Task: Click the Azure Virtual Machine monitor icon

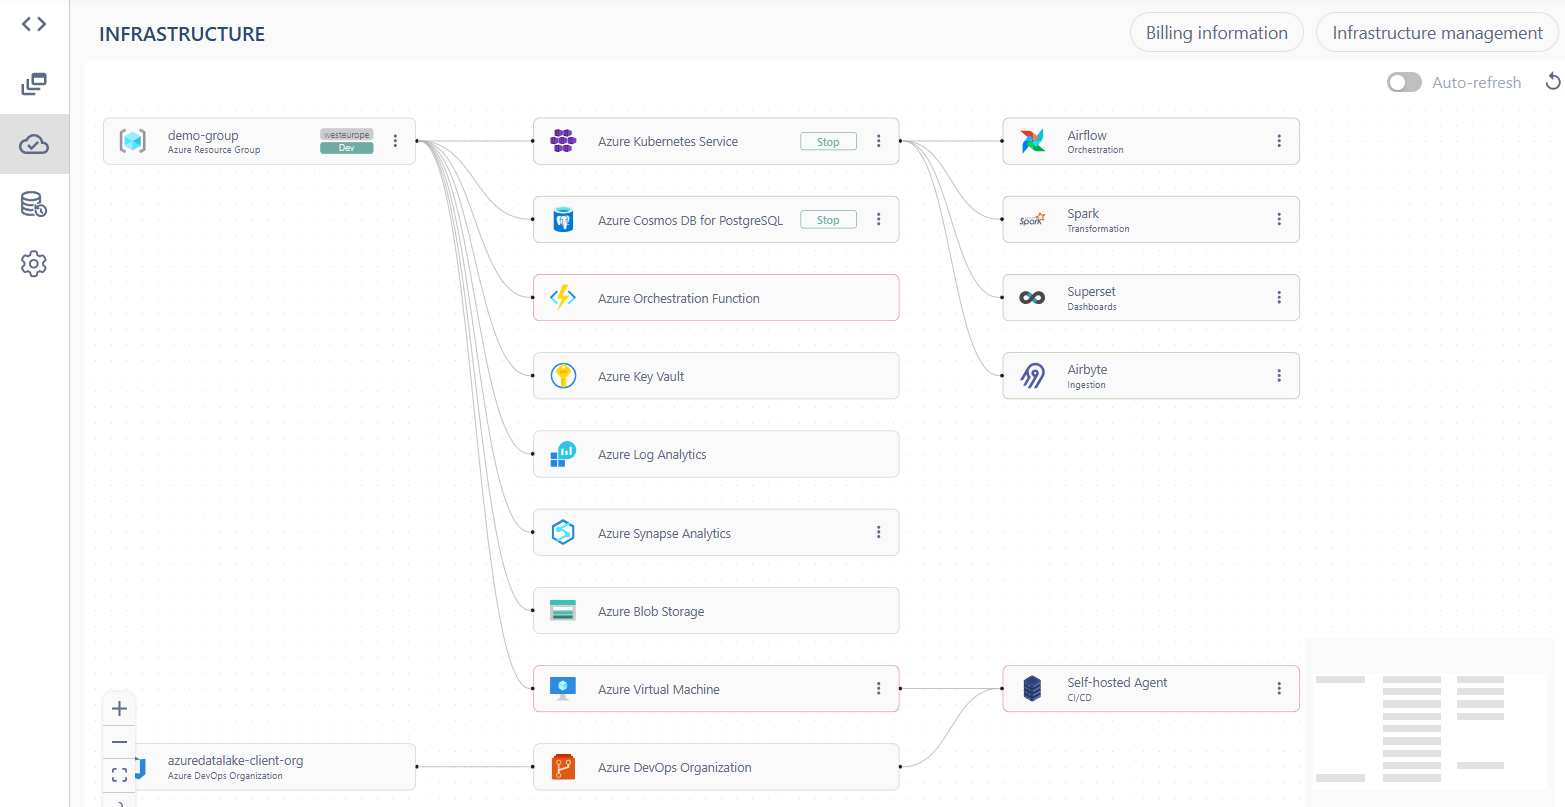Action: (x=563, y=689)
